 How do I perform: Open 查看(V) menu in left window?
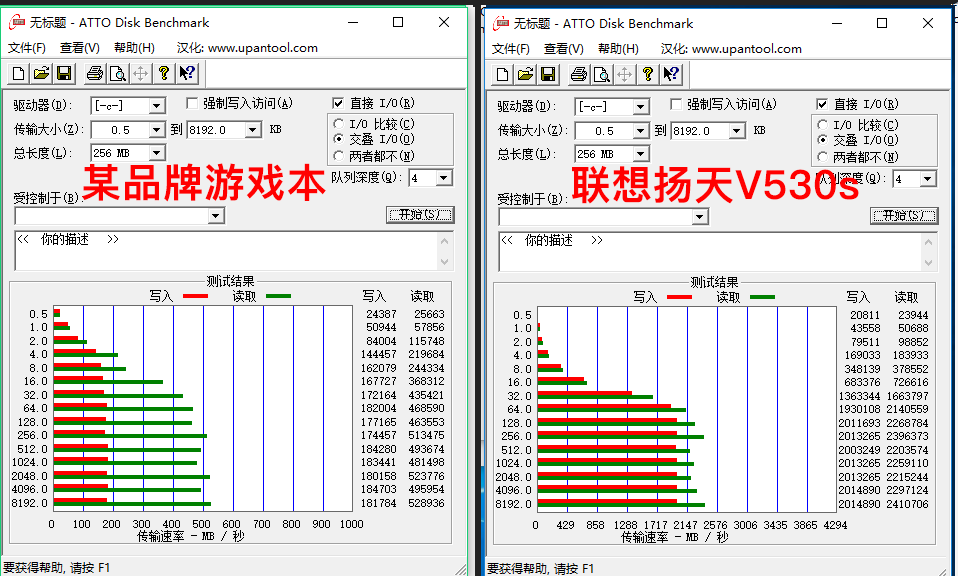pos(79,48)
